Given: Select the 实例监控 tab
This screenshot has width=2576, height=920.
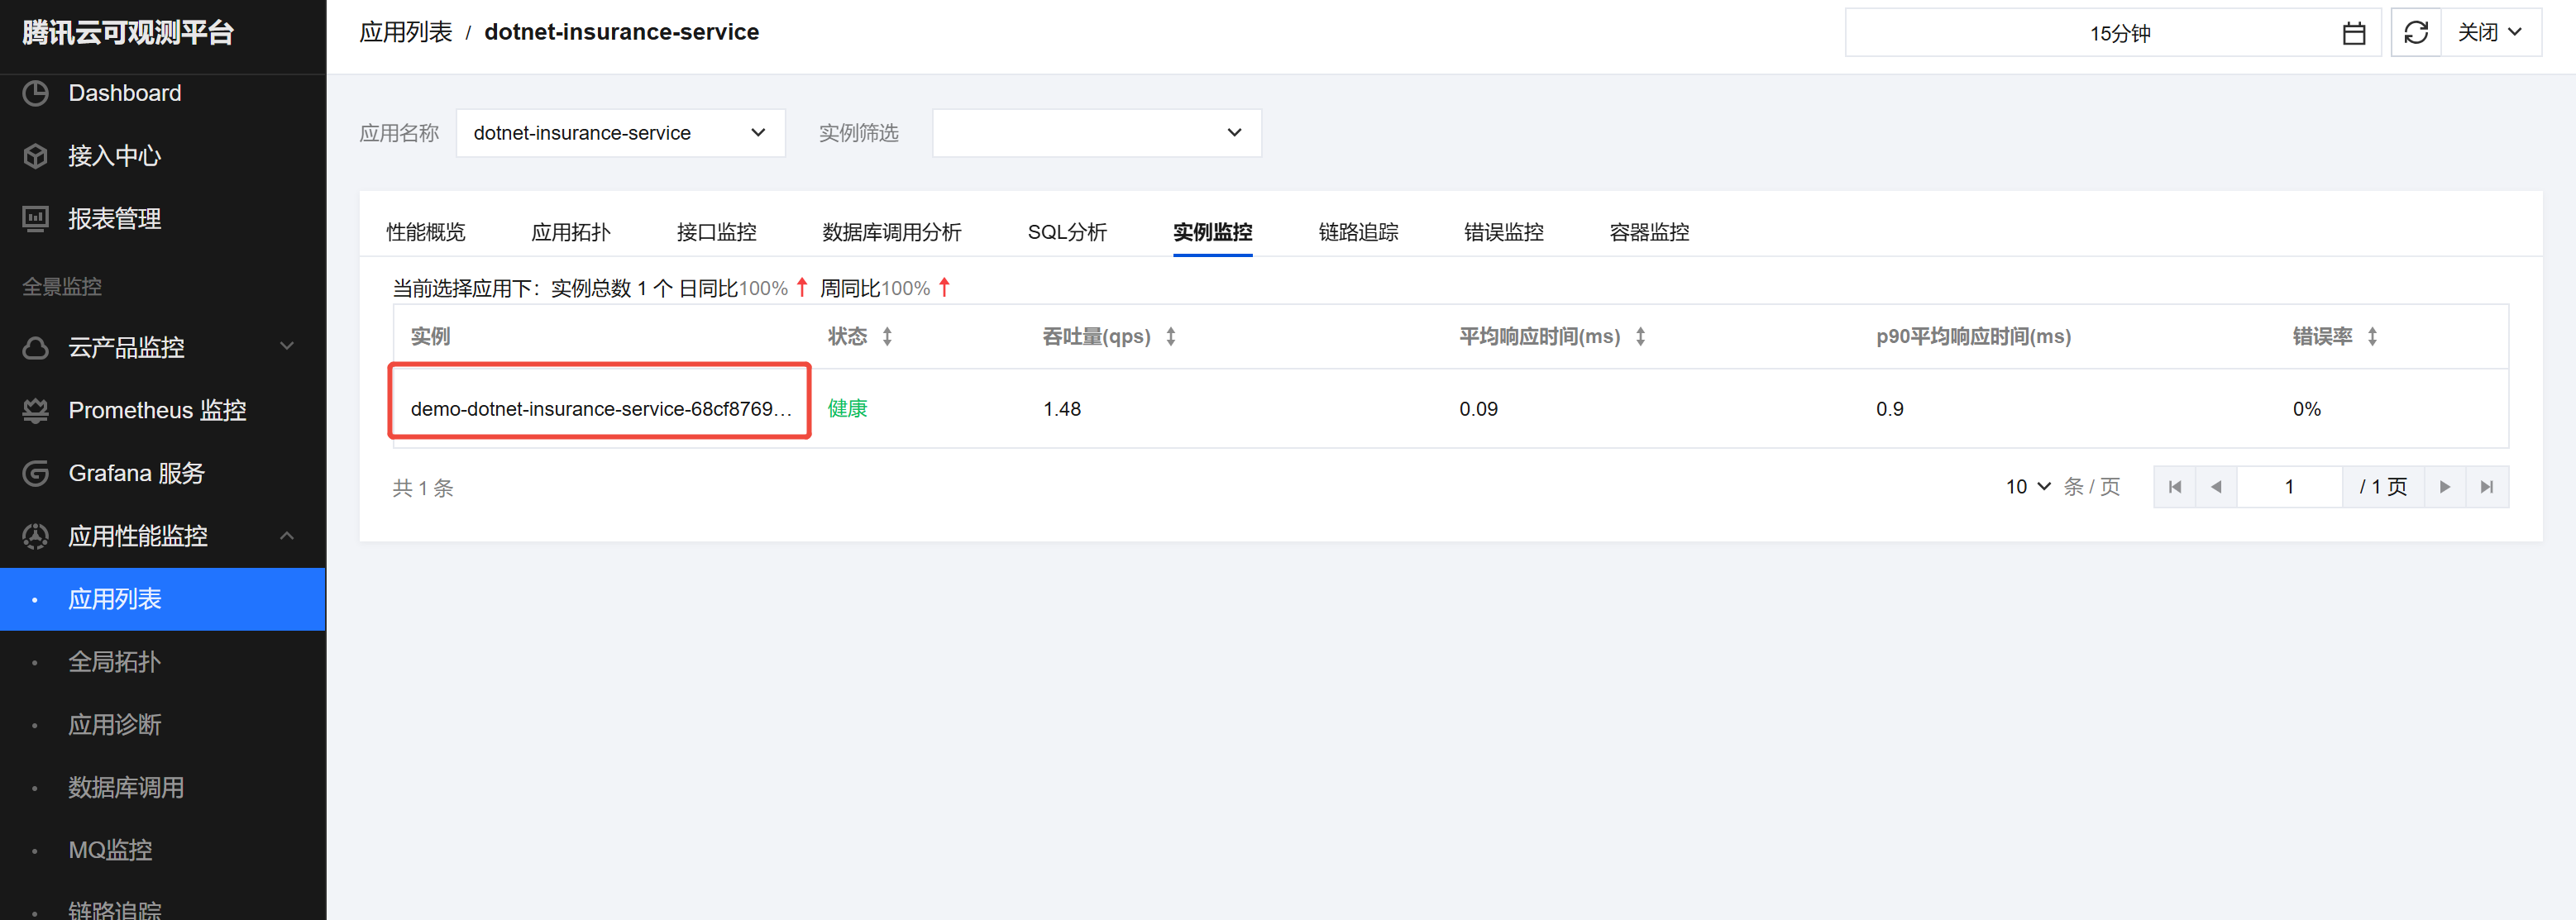Looking at the screenshot, I should [1212, 232].
